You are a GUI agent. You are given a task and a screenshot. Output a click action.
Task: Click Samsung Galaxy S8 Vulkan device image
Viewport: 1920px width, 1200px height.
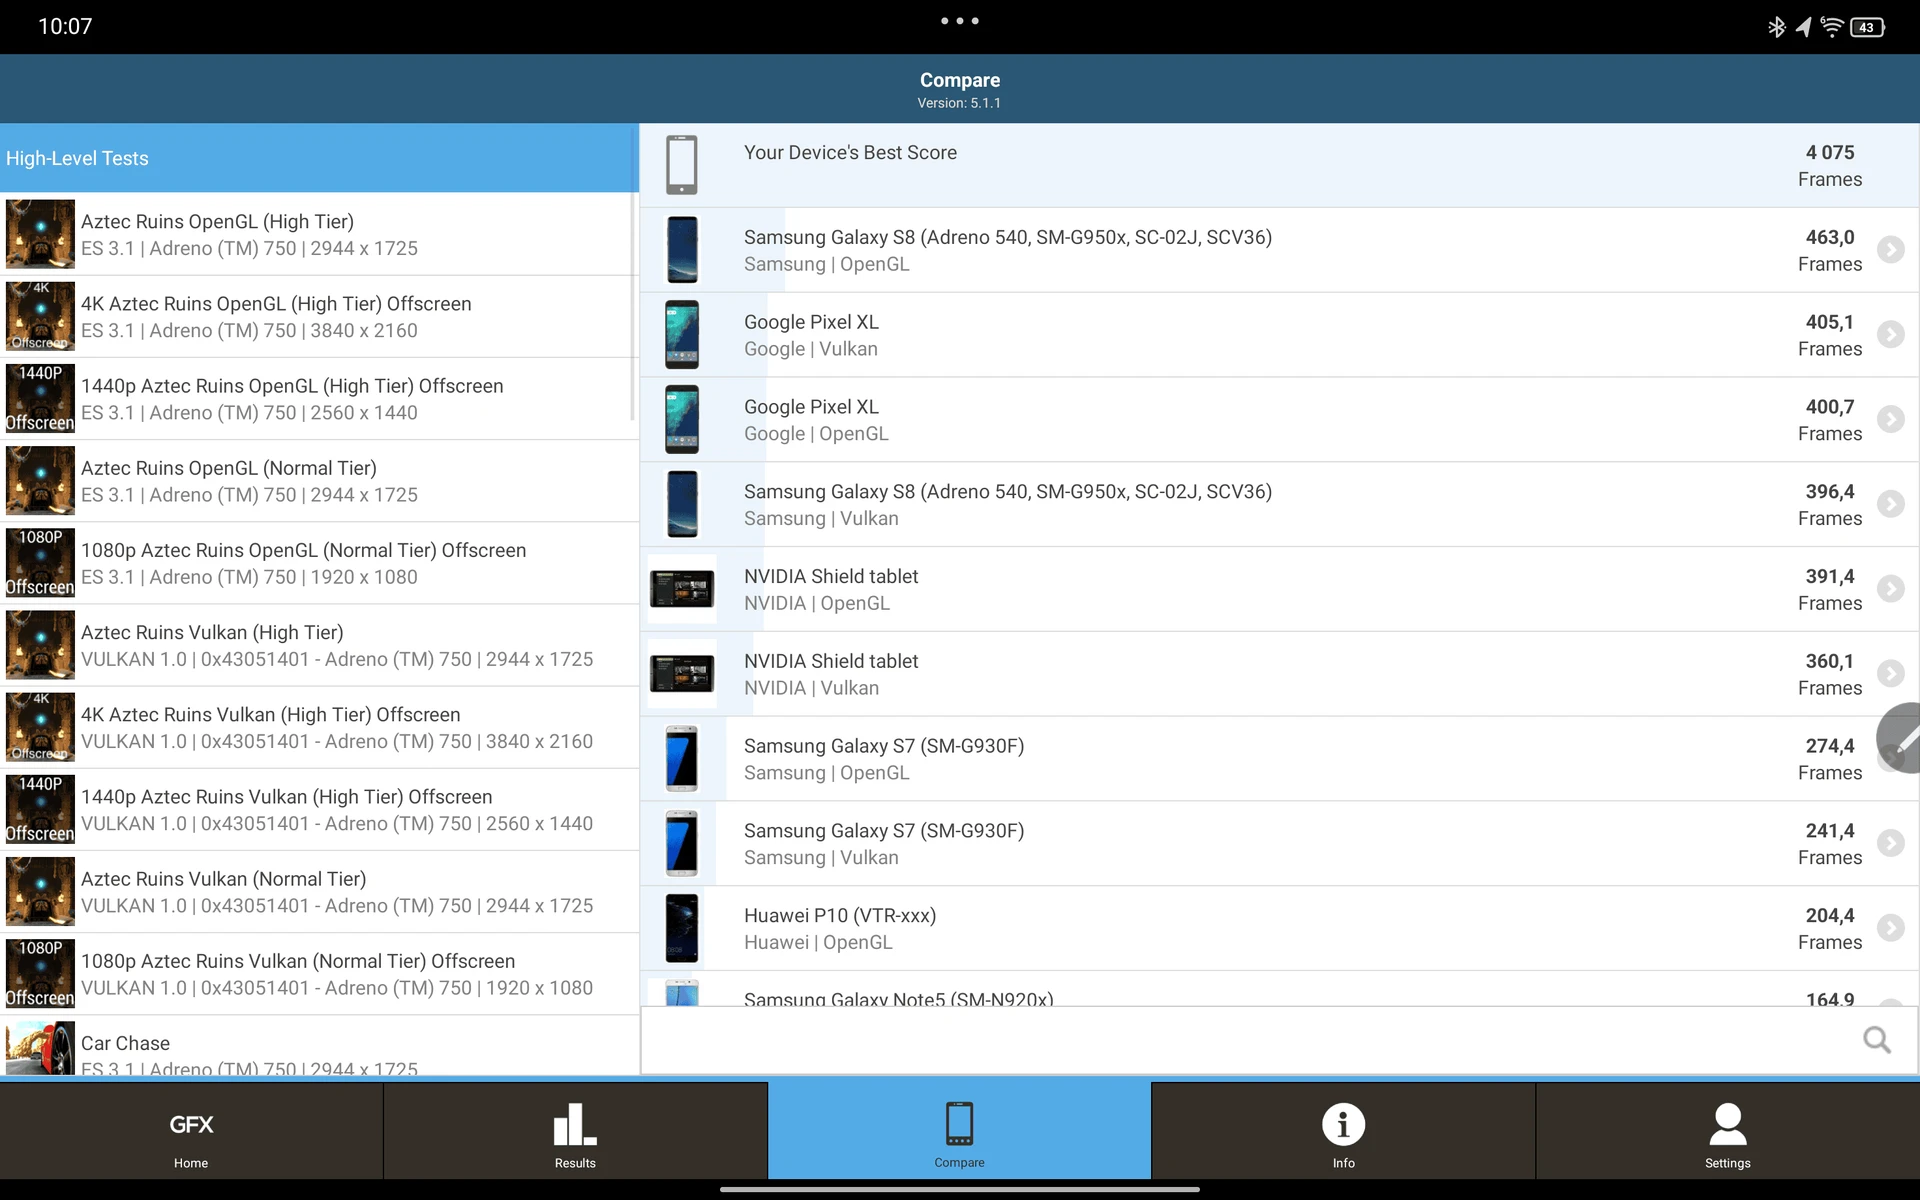(682, 504)
